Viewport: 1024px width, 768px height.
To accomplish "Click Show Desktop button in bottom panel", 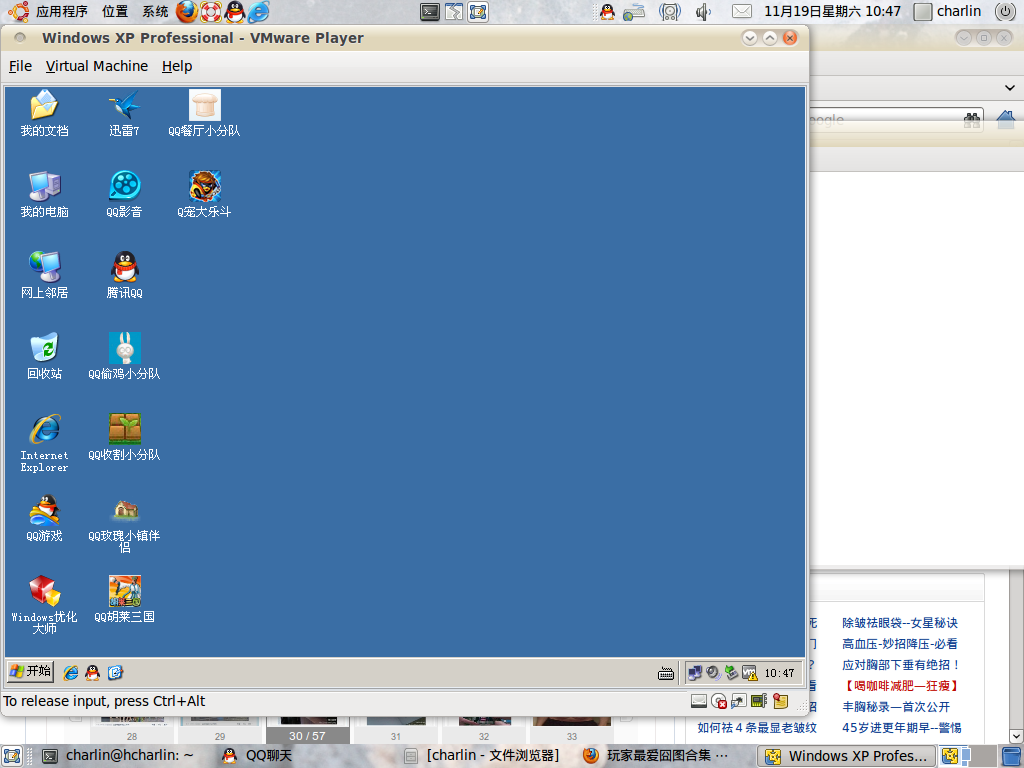I will tap(12, 756).
